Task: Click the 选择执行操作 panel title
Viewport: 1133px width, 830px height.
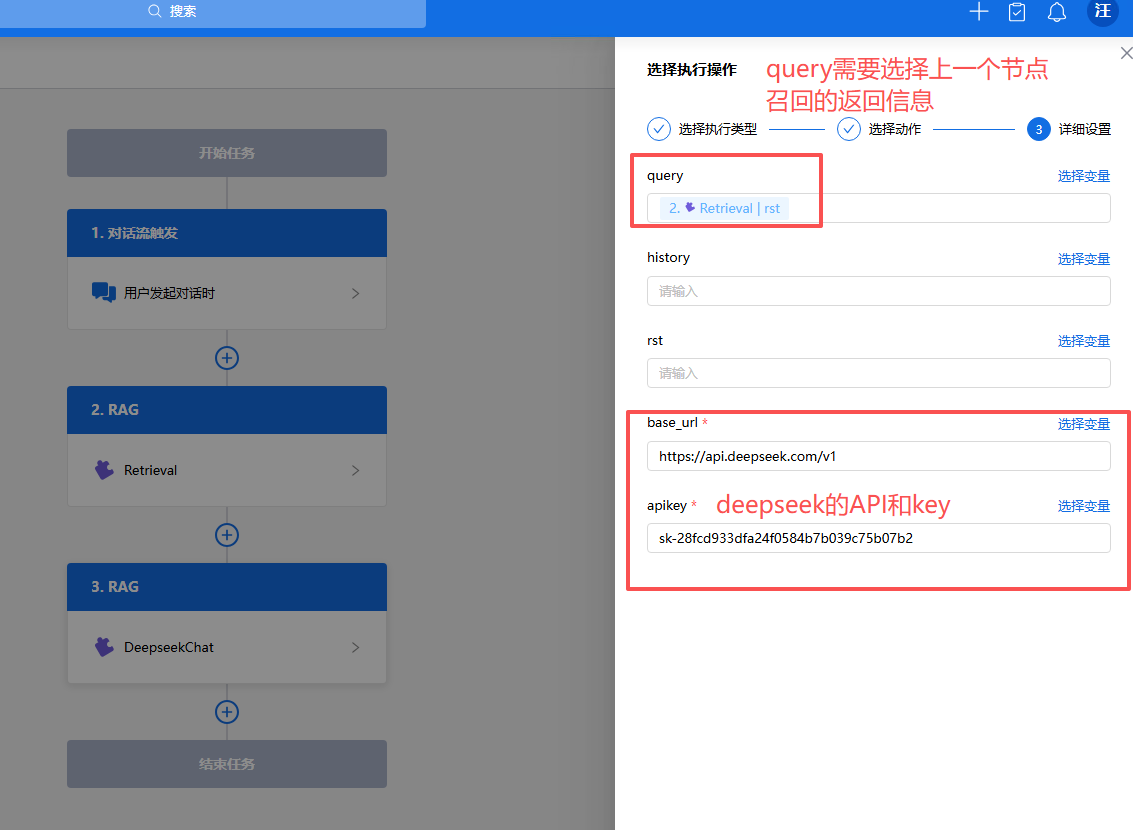Action: [x=692, y=69]
